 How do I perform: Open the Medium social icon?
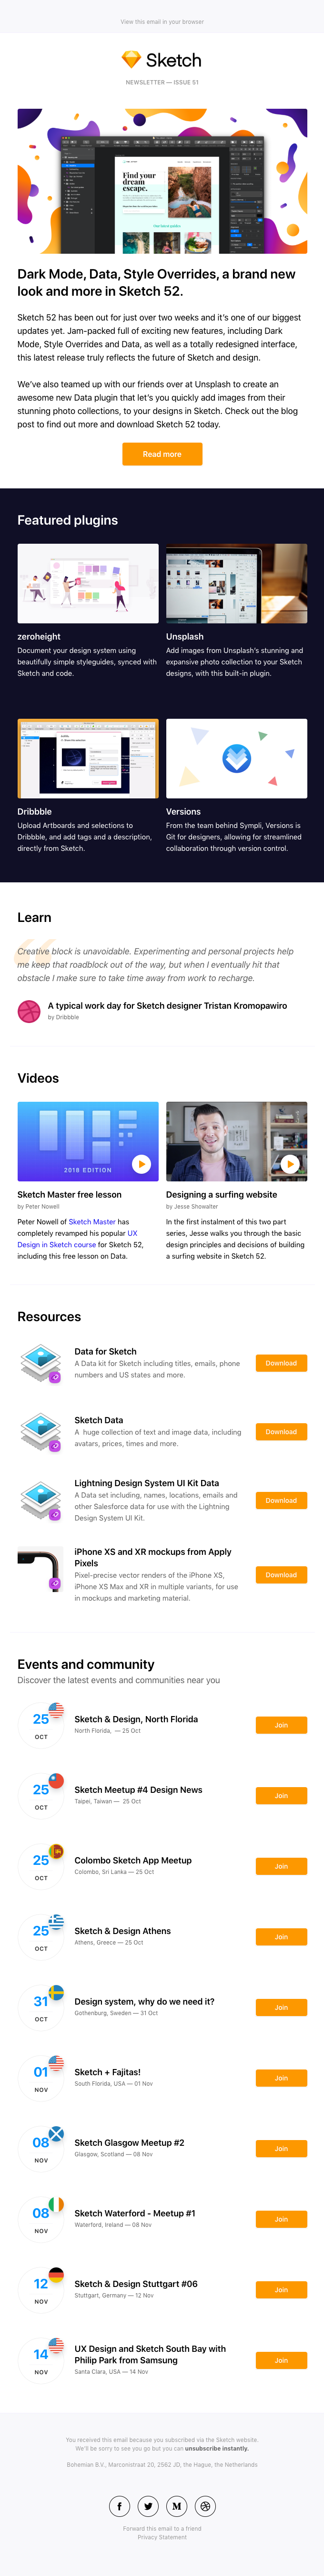pyautogui.click(x=177, y=2505)
